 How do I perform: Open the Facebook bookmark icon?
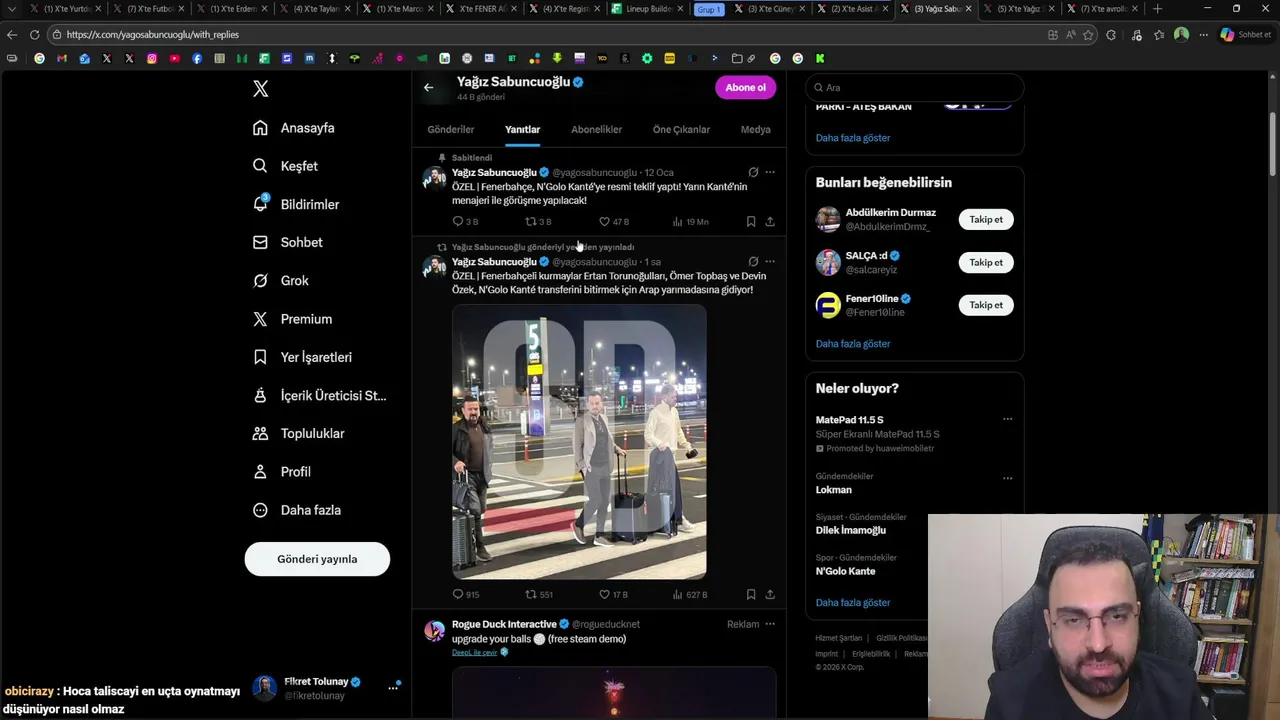pyautogui.click(x=197, y=58)
